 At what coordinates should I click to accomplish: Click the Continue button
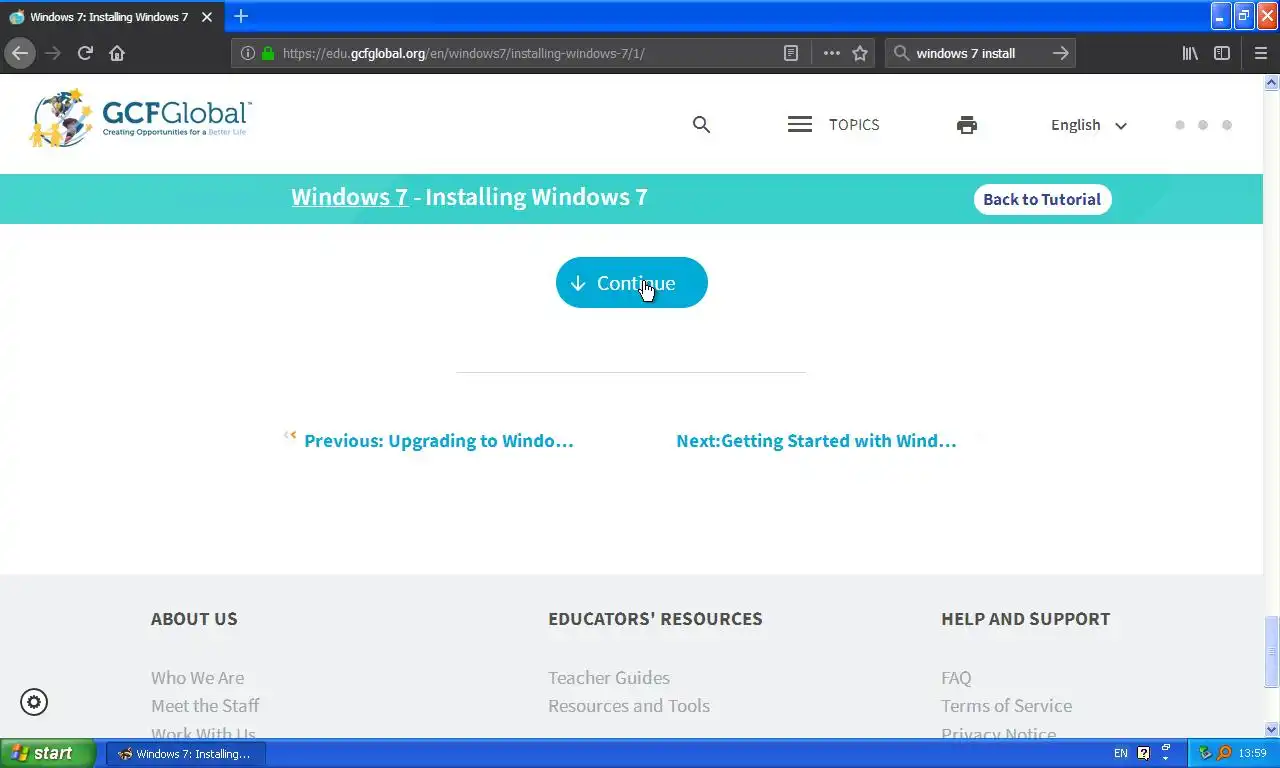tap(632, 283)
